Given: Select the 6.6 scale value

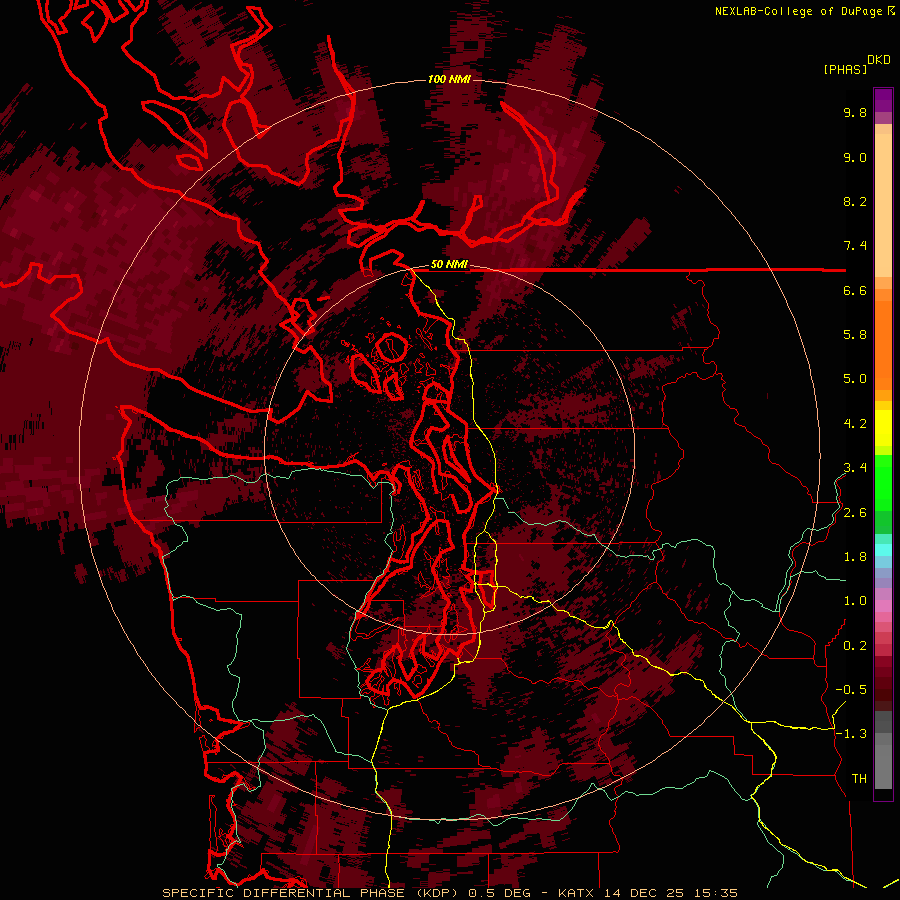Looking at the screenshot, I should [855, 290].
